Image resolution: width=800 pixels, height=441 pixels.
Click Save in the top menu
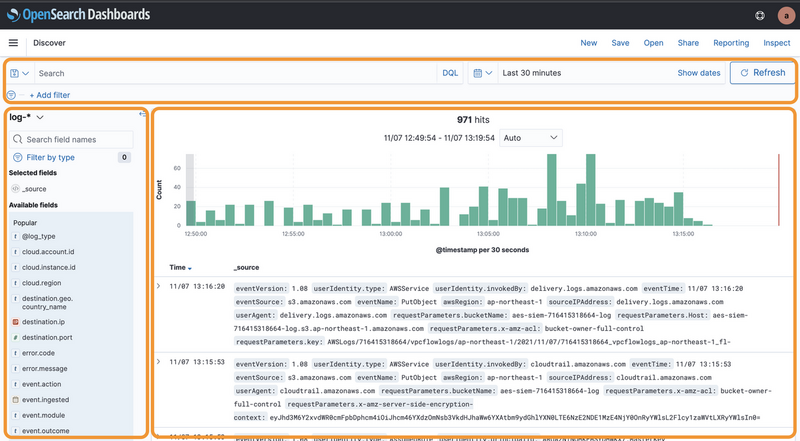tap(620, 43)
